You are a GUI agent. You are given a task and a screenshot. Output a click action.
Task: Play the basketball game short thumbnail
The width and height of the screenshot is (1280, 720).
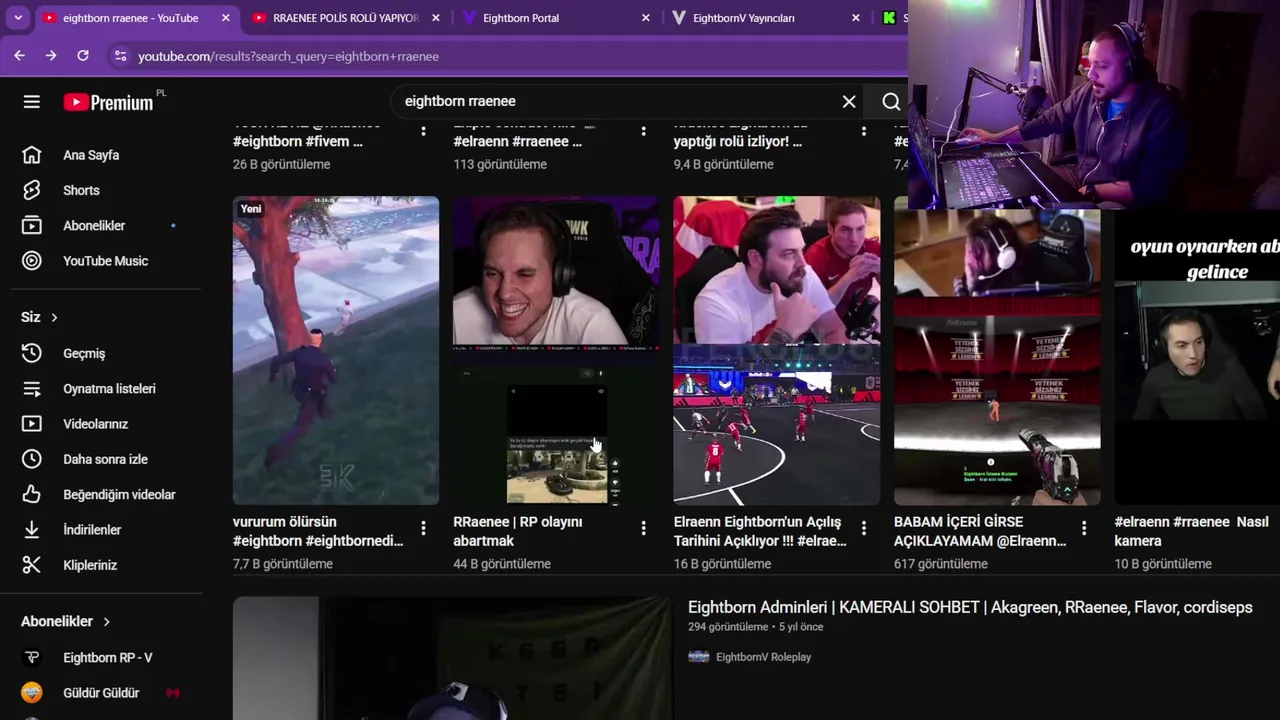coord(777,350)
